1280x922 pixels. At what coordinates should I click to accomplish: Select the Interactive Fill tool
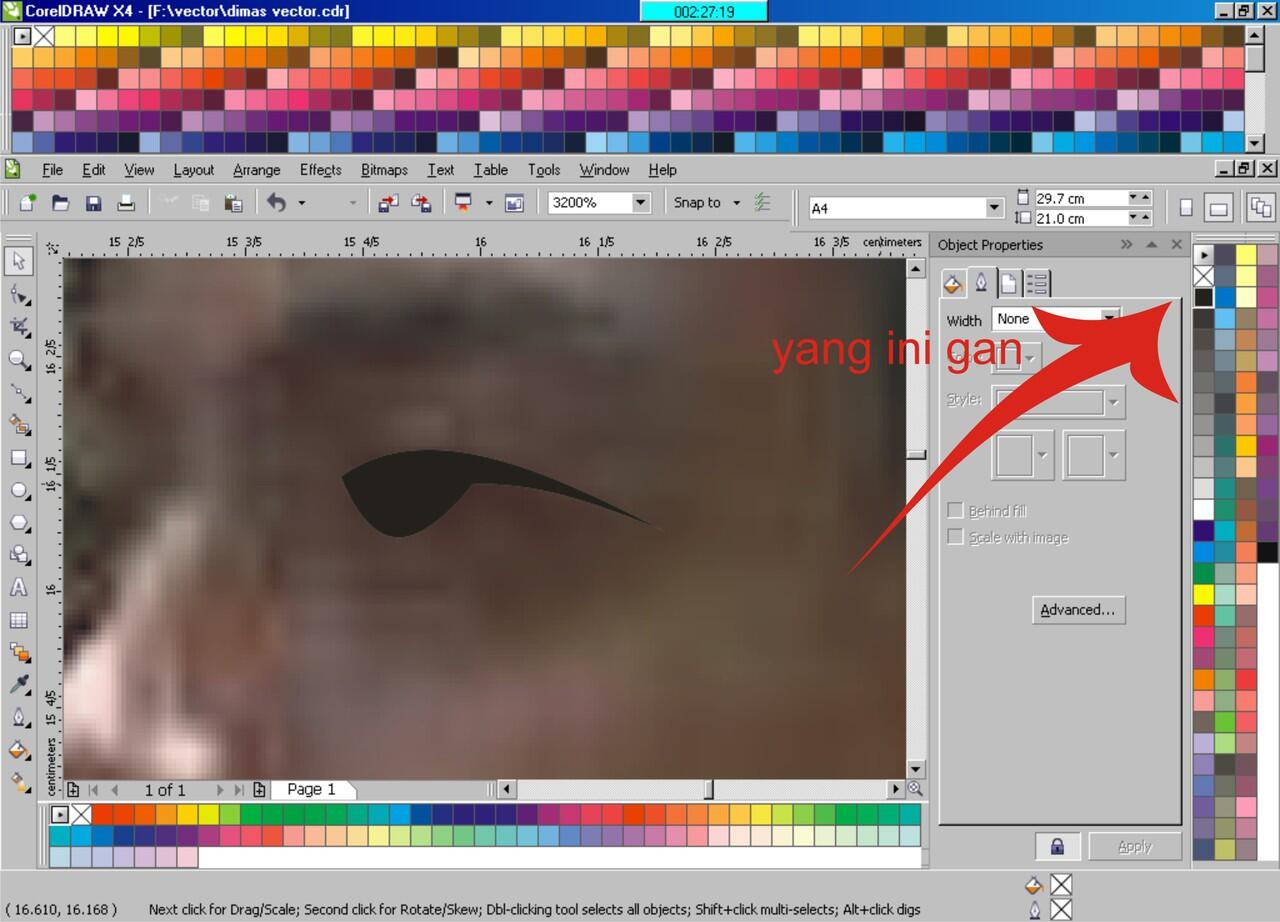19,782
